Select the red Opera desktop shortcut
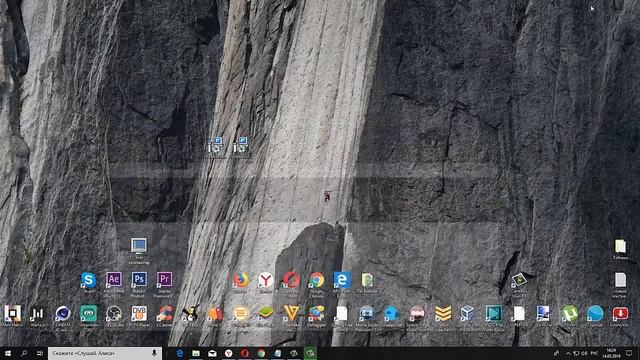640x360 pixels. coord(291,280)
